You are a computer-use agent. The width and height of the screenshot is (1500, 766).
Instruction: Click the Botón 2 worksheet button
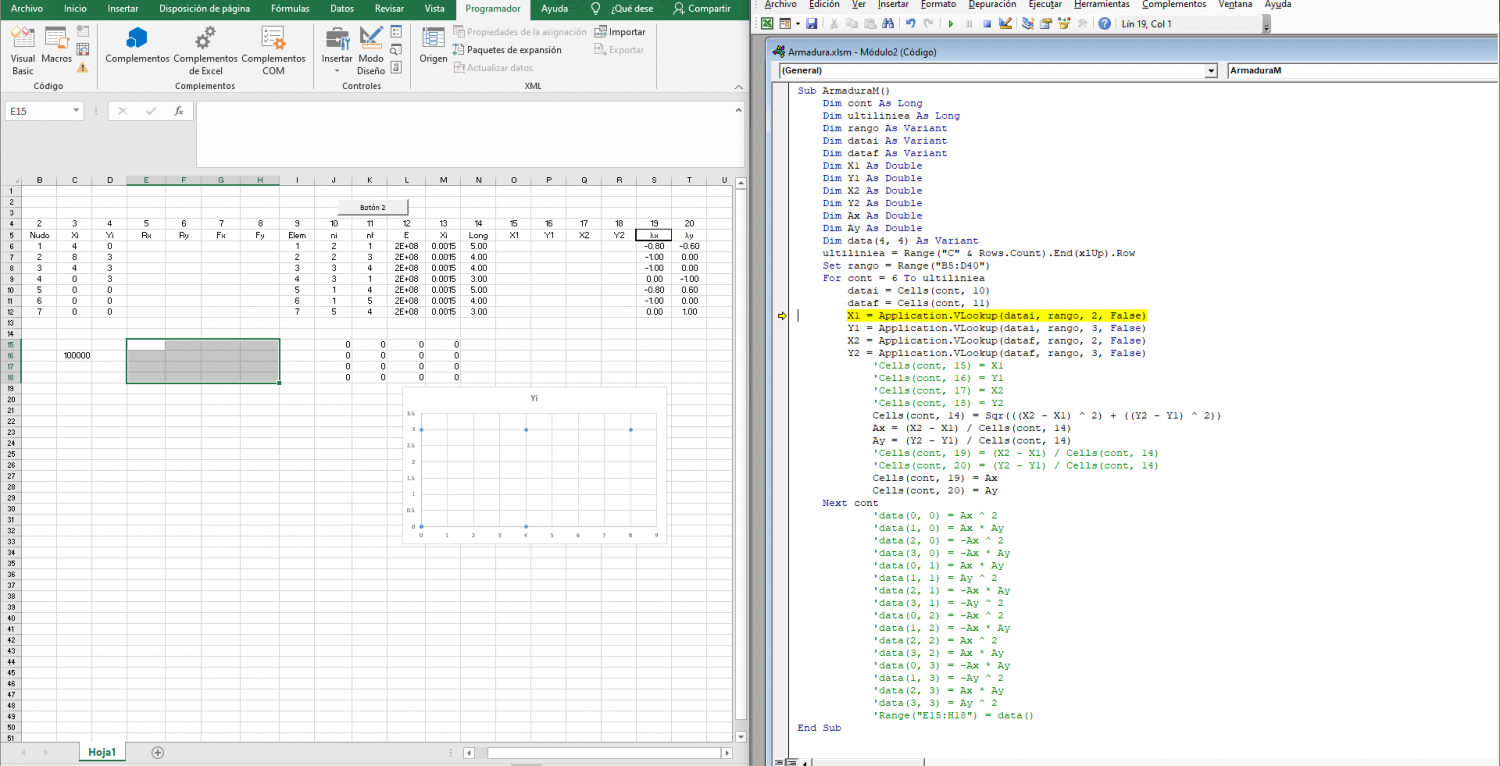373,207
